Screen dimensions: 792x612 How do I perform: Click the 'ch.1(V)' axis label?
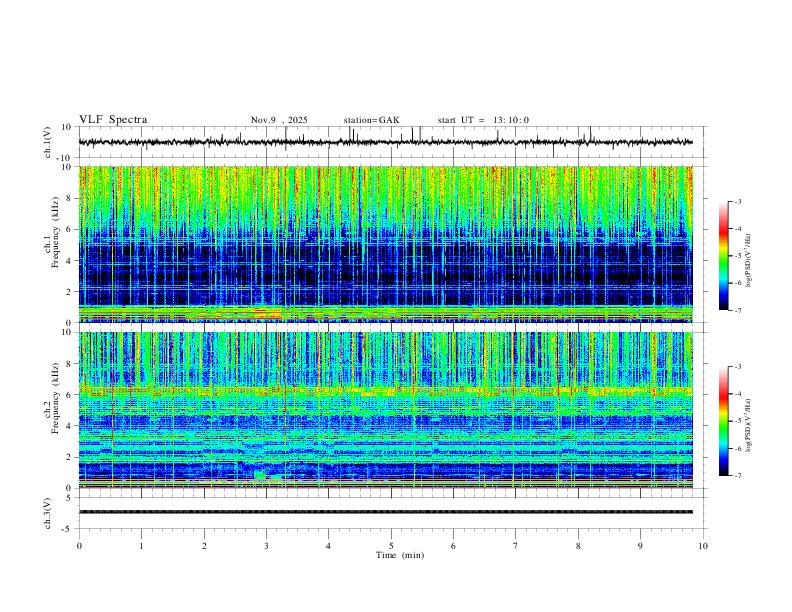(x=48, y=142)
